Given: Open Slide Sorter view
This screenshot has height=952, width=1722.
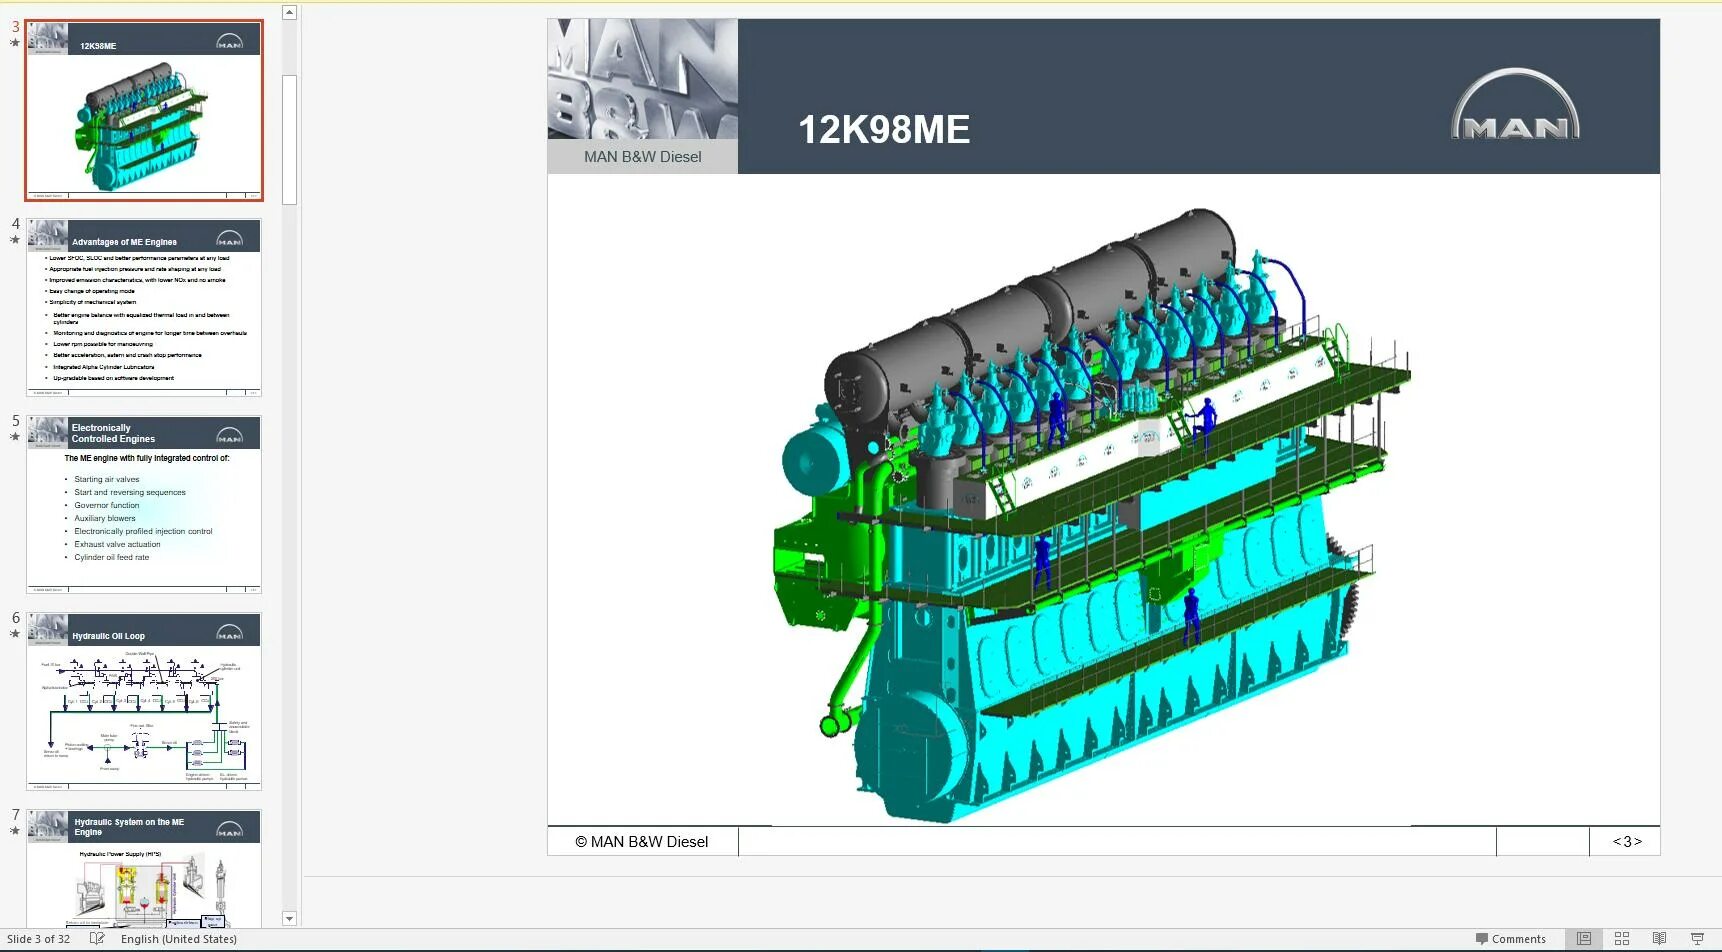Looking at the screenshot, I should pos(1622,939).
